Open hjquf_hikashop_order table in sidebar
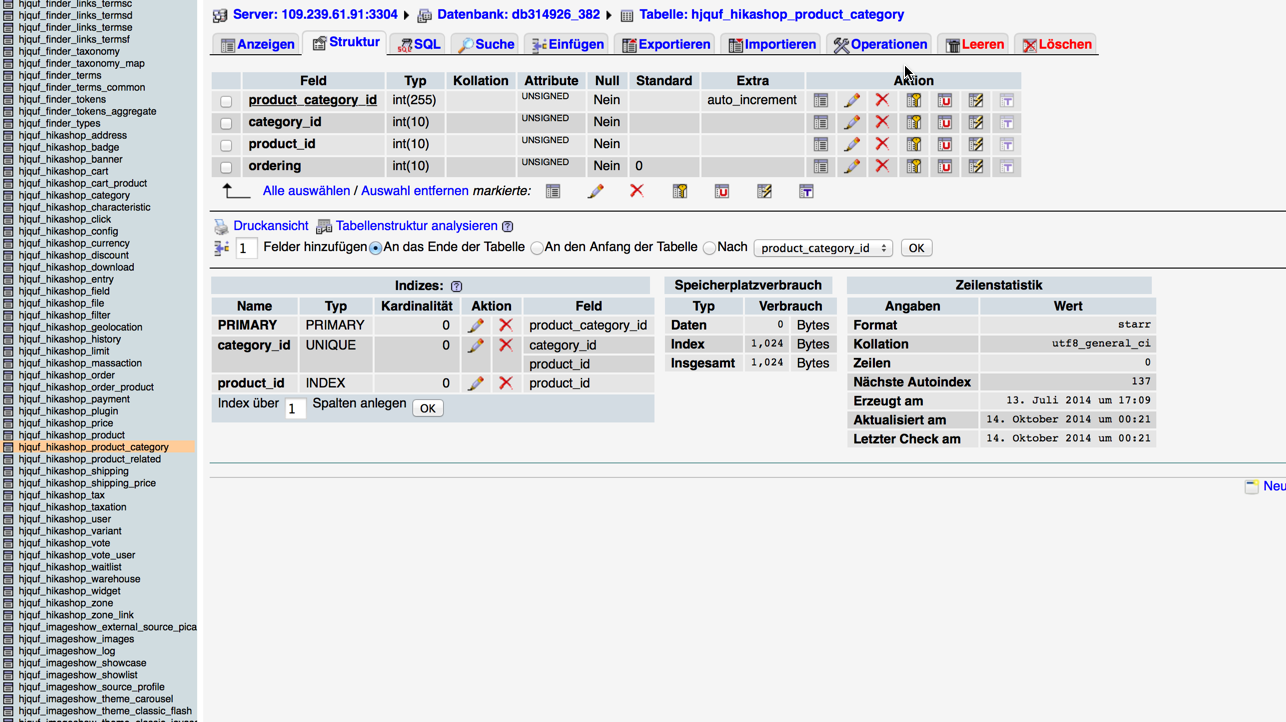Image resolution: width=1286 pixels, height=722 pixels. tap(67, 375)
